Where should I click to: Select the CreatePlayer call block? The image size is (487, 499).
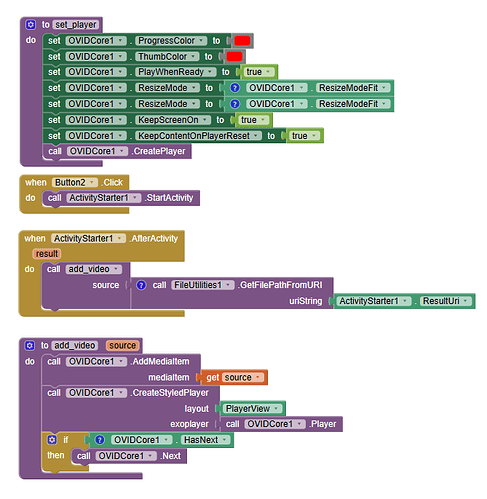click(x=117, y=151)
